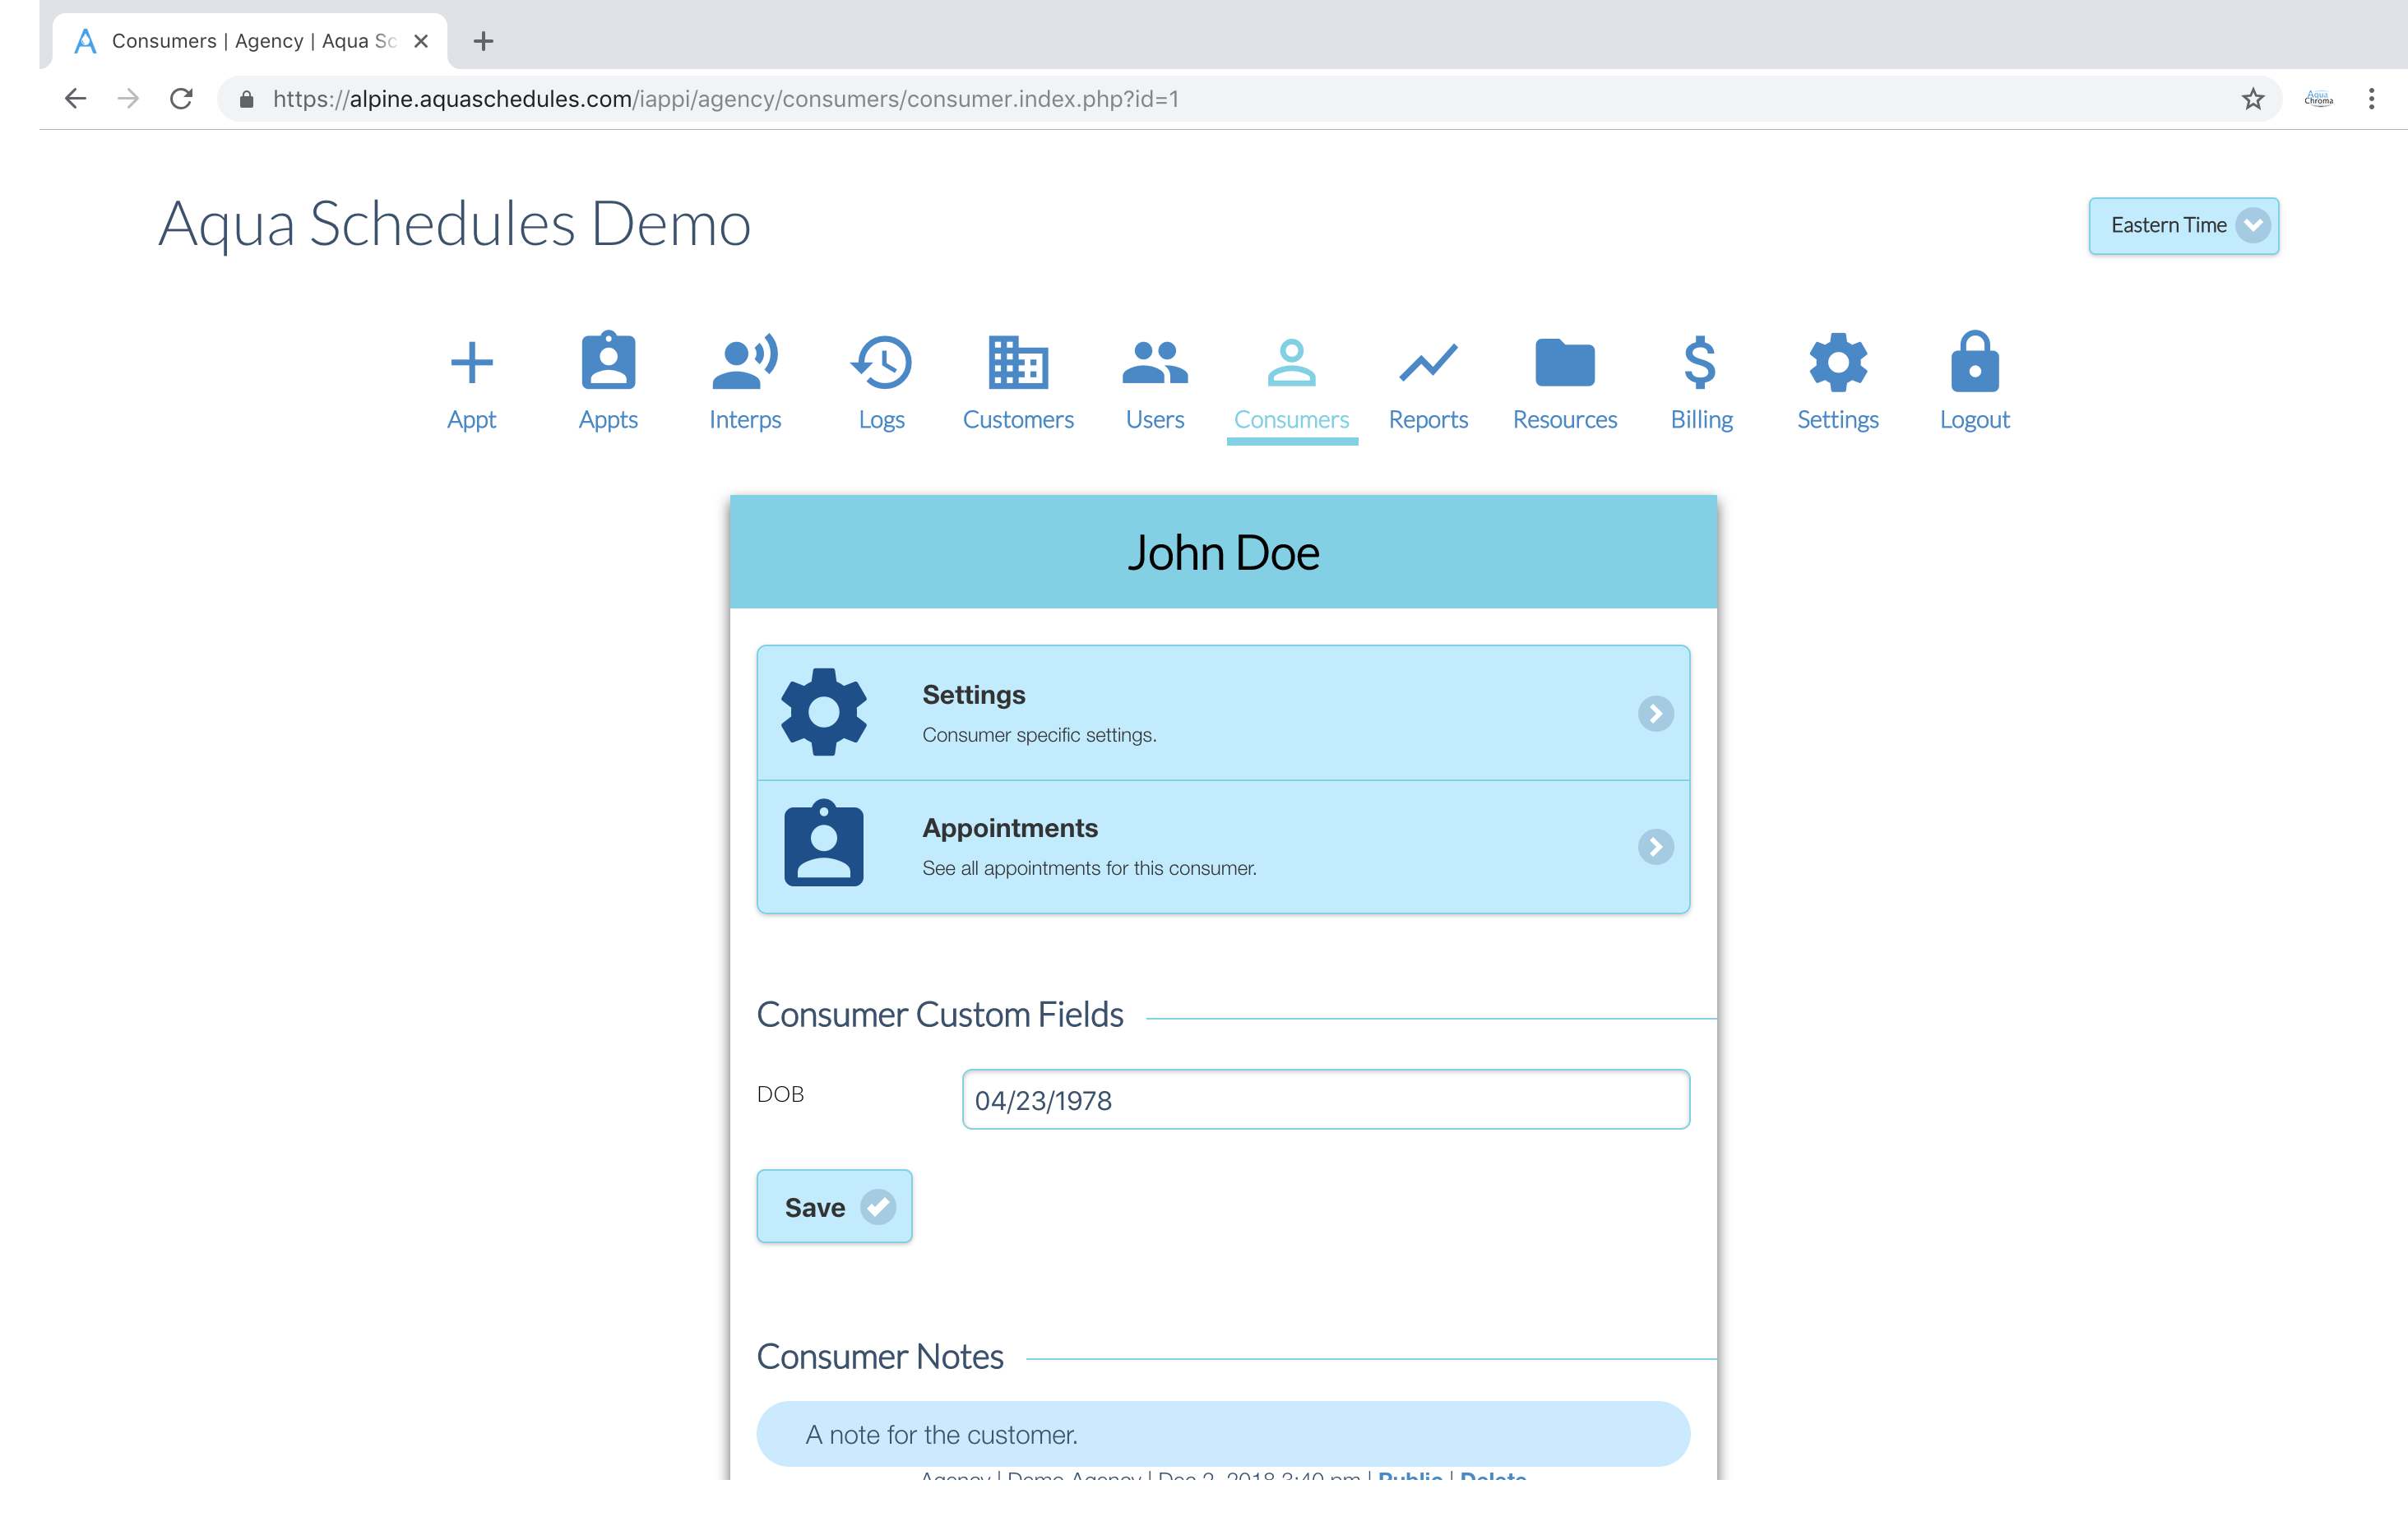Click the Reports navigation label
2408x1526 pixels.
coord(1428,420)
